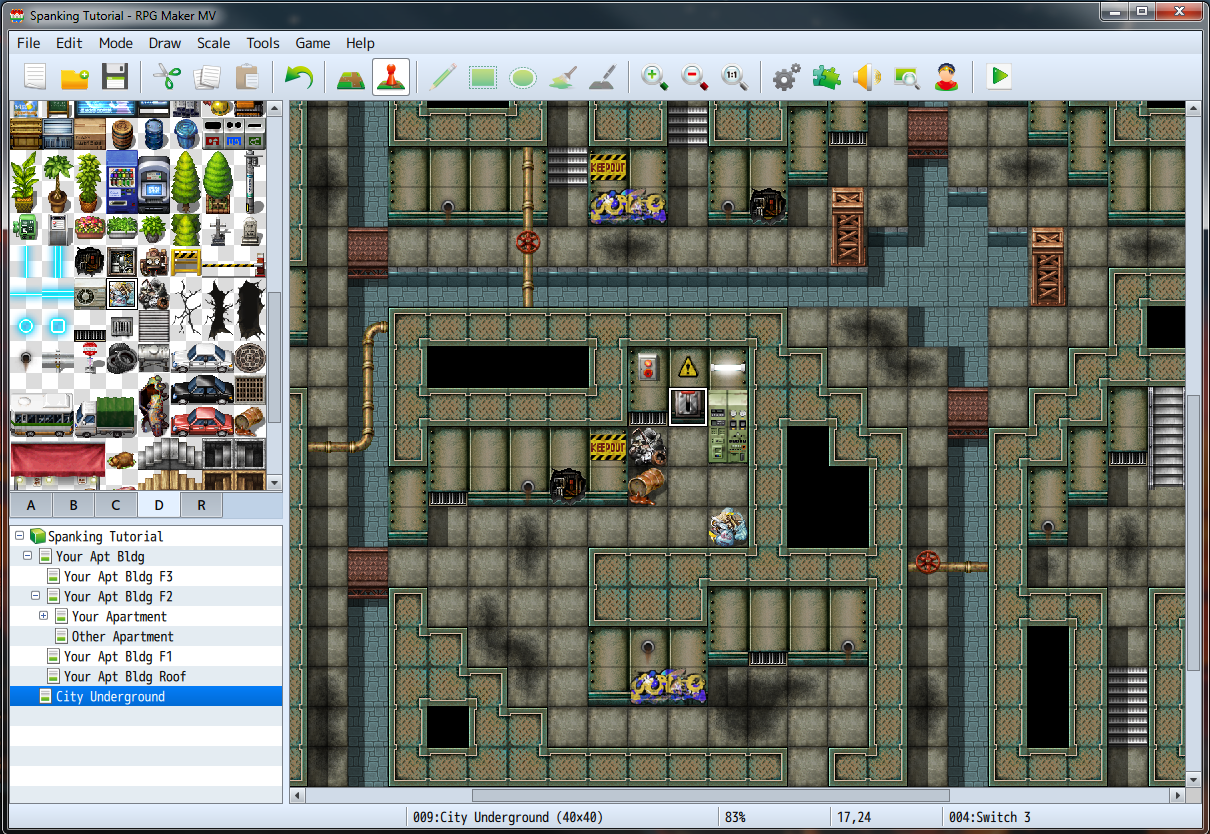
Task: Open a project with the folder icon
Action: tap(76, 77)
